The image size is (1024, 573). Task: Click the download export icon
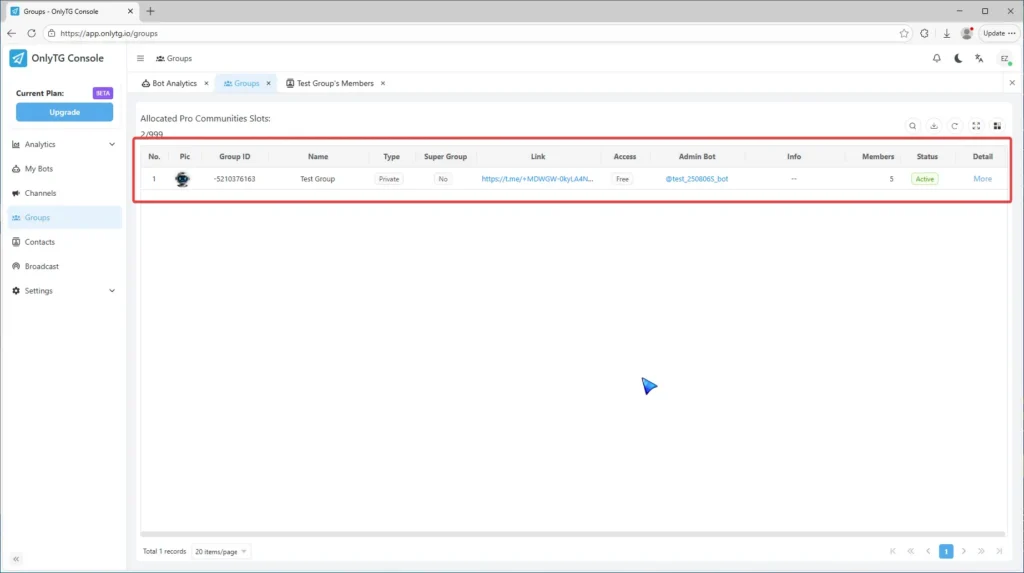(x=934, y=126)
